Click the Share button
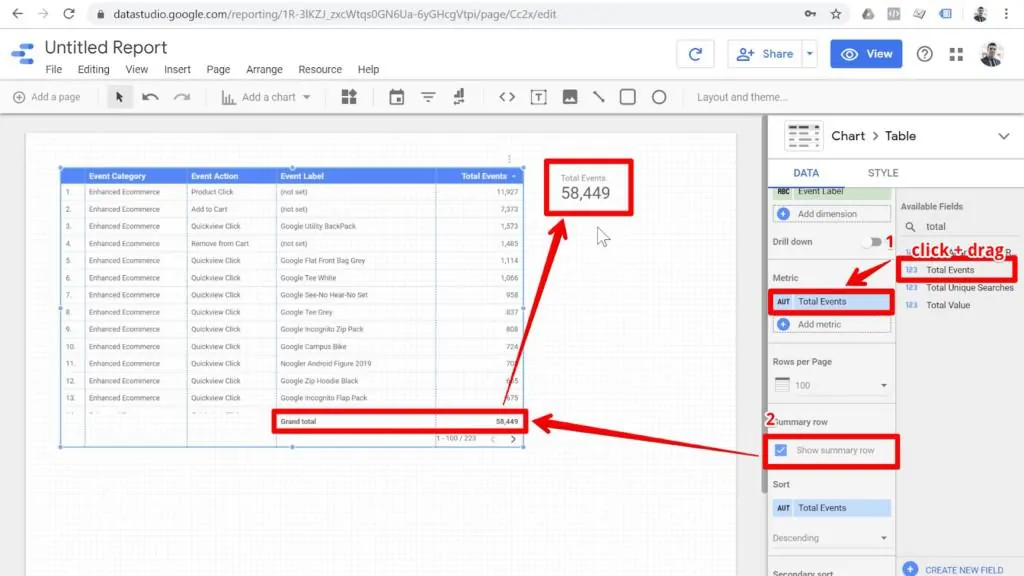 click(765, 53)
